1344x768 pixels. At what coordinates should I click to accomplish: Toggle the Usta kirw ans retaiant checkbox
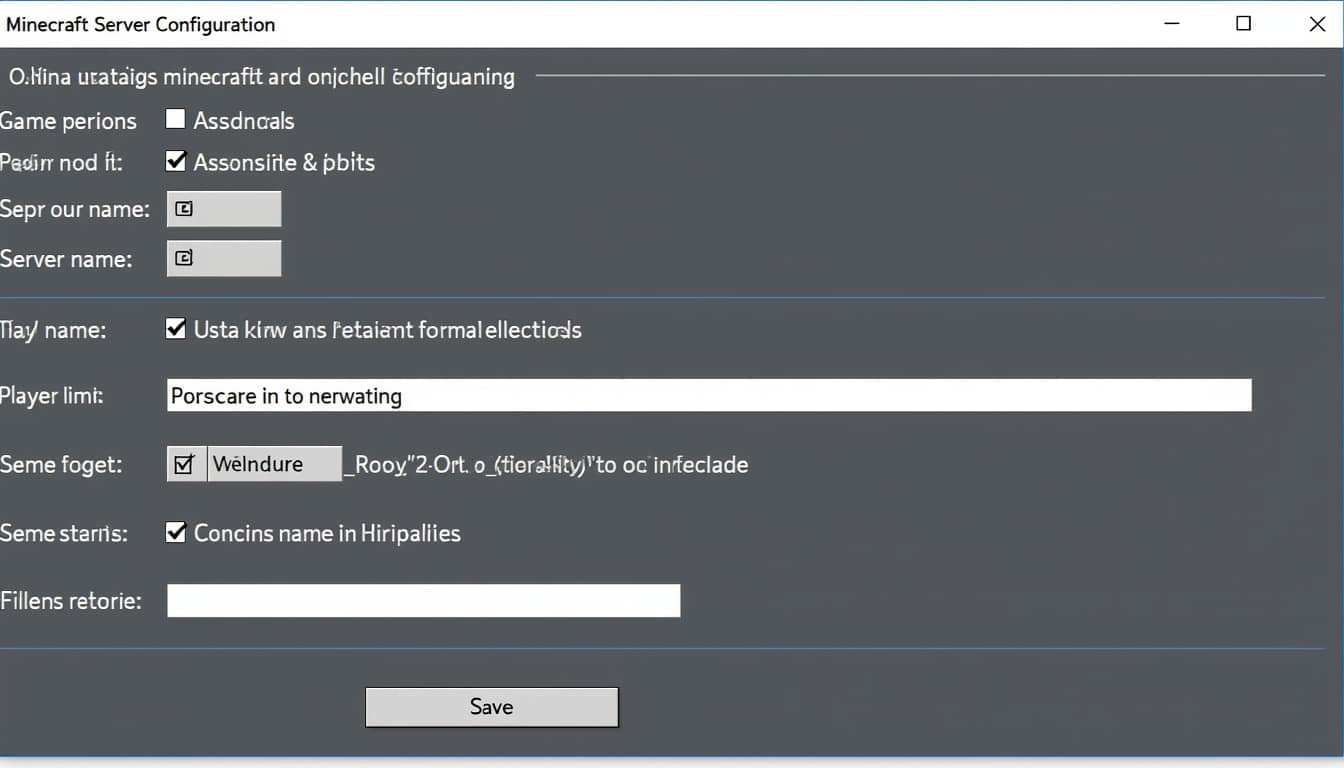[x=176, y=329]
